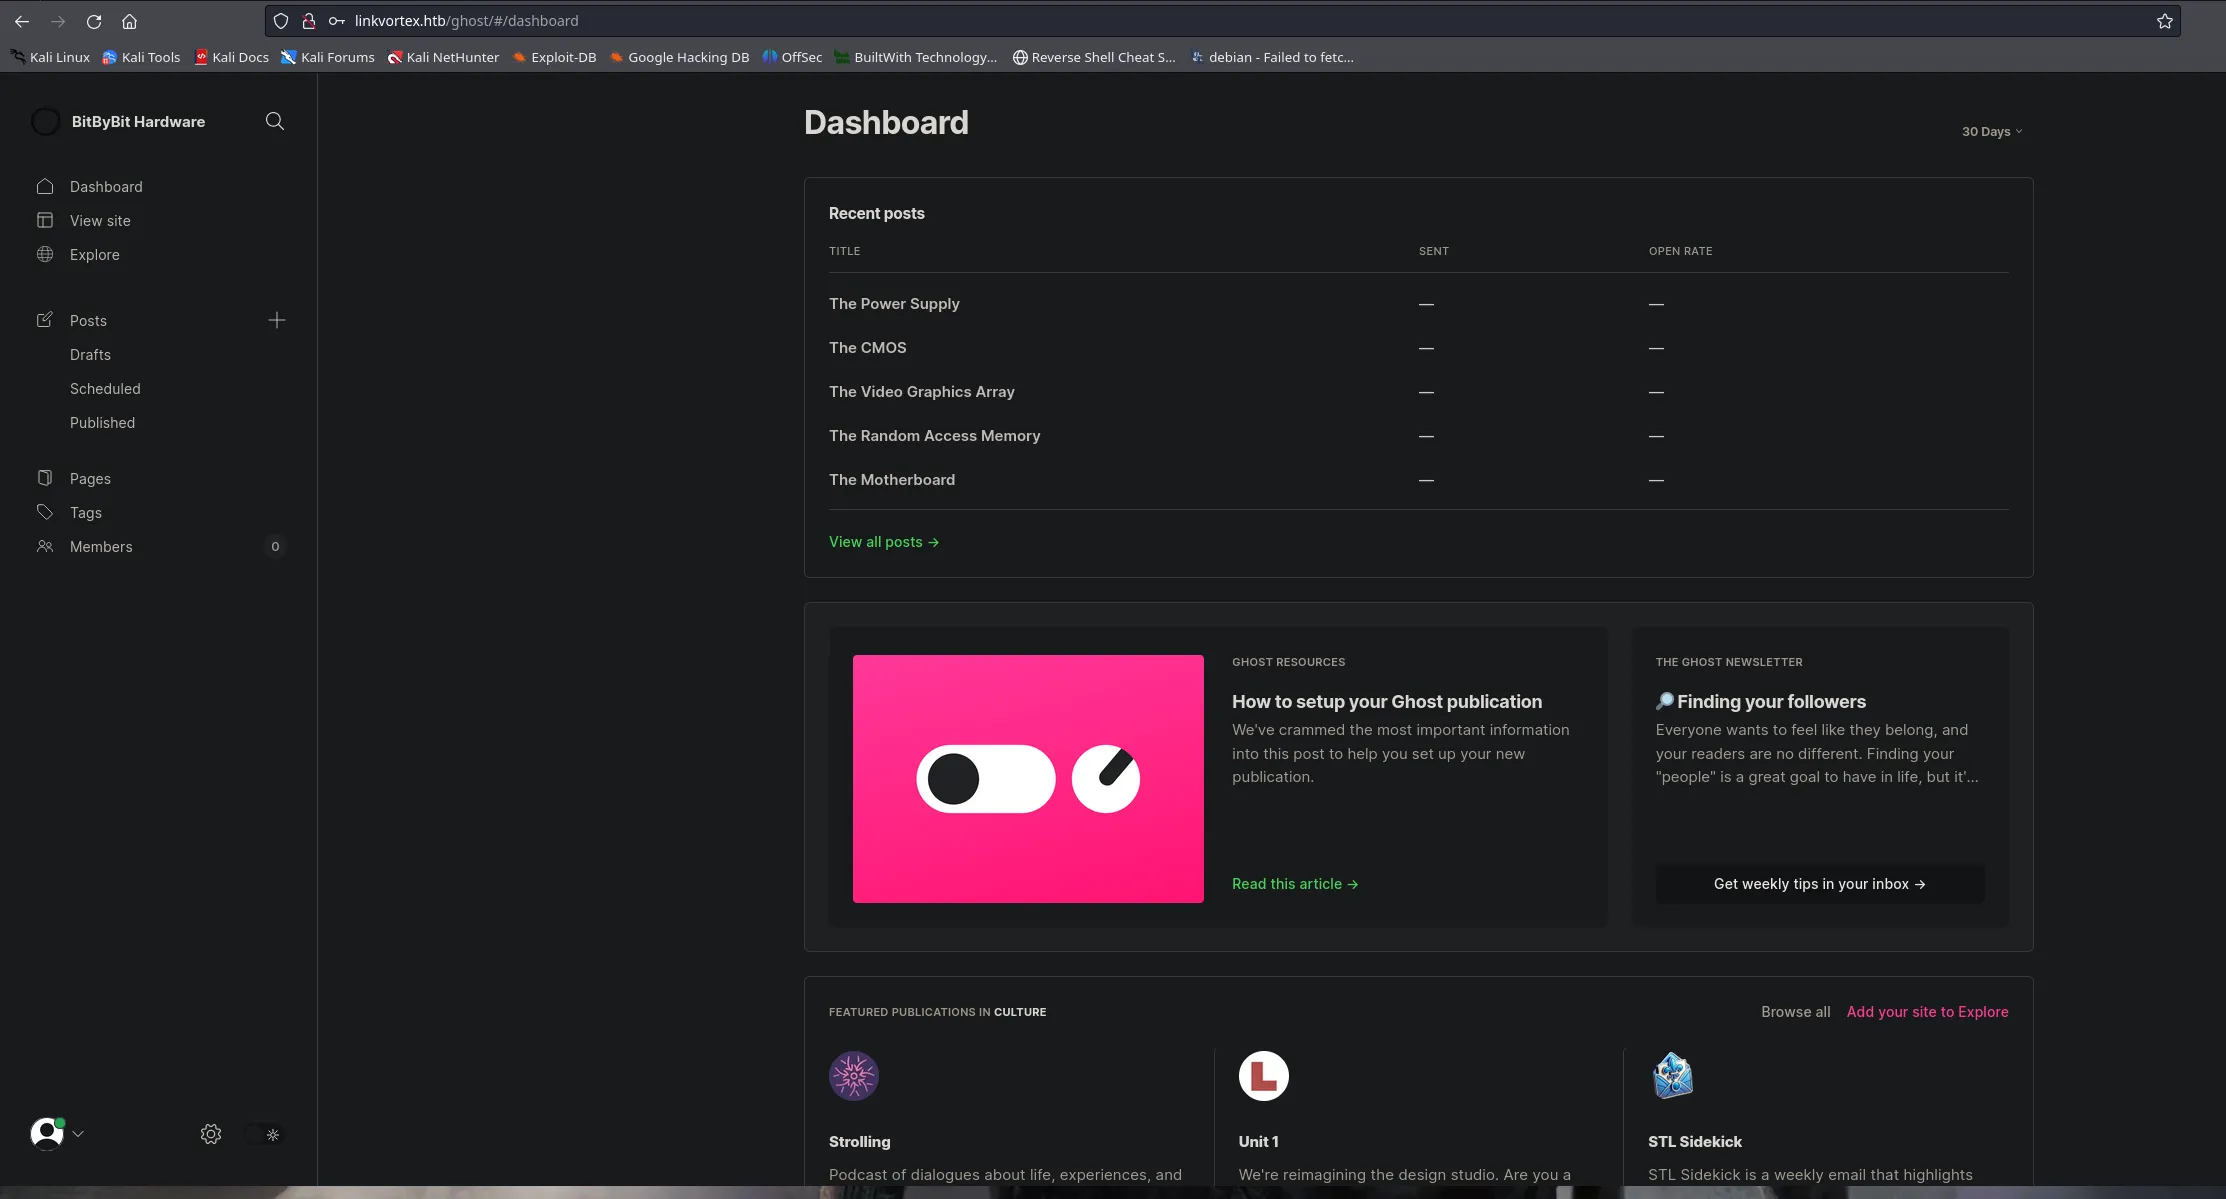
Task: Click the Strolling publication logo
Action: (x=853, y=1076)
